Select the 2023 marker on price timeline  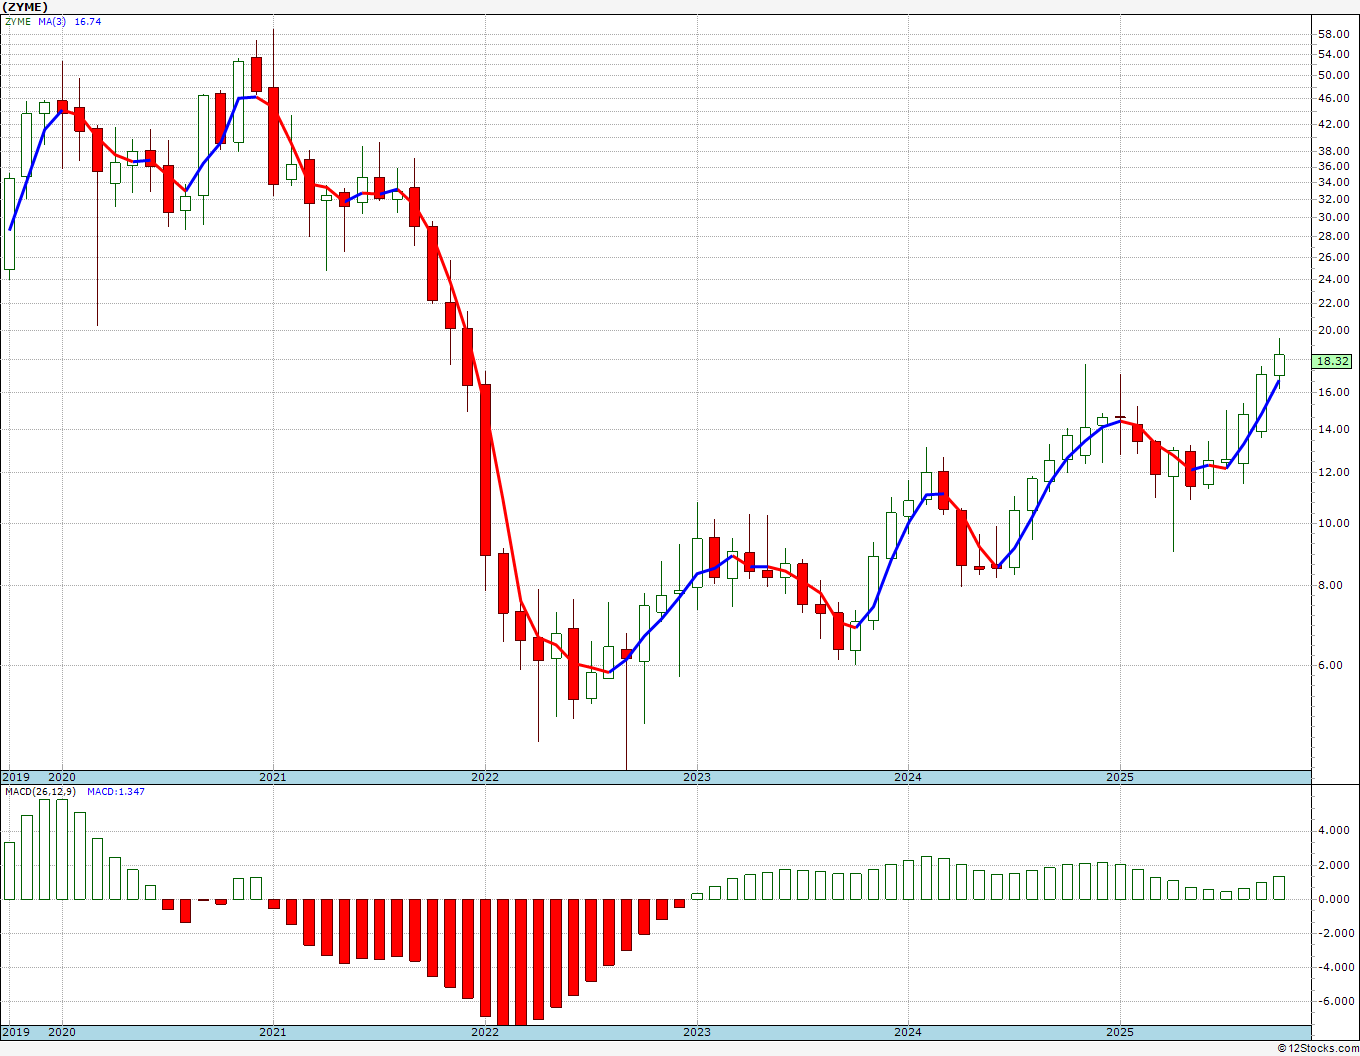(x=697, y=777)
